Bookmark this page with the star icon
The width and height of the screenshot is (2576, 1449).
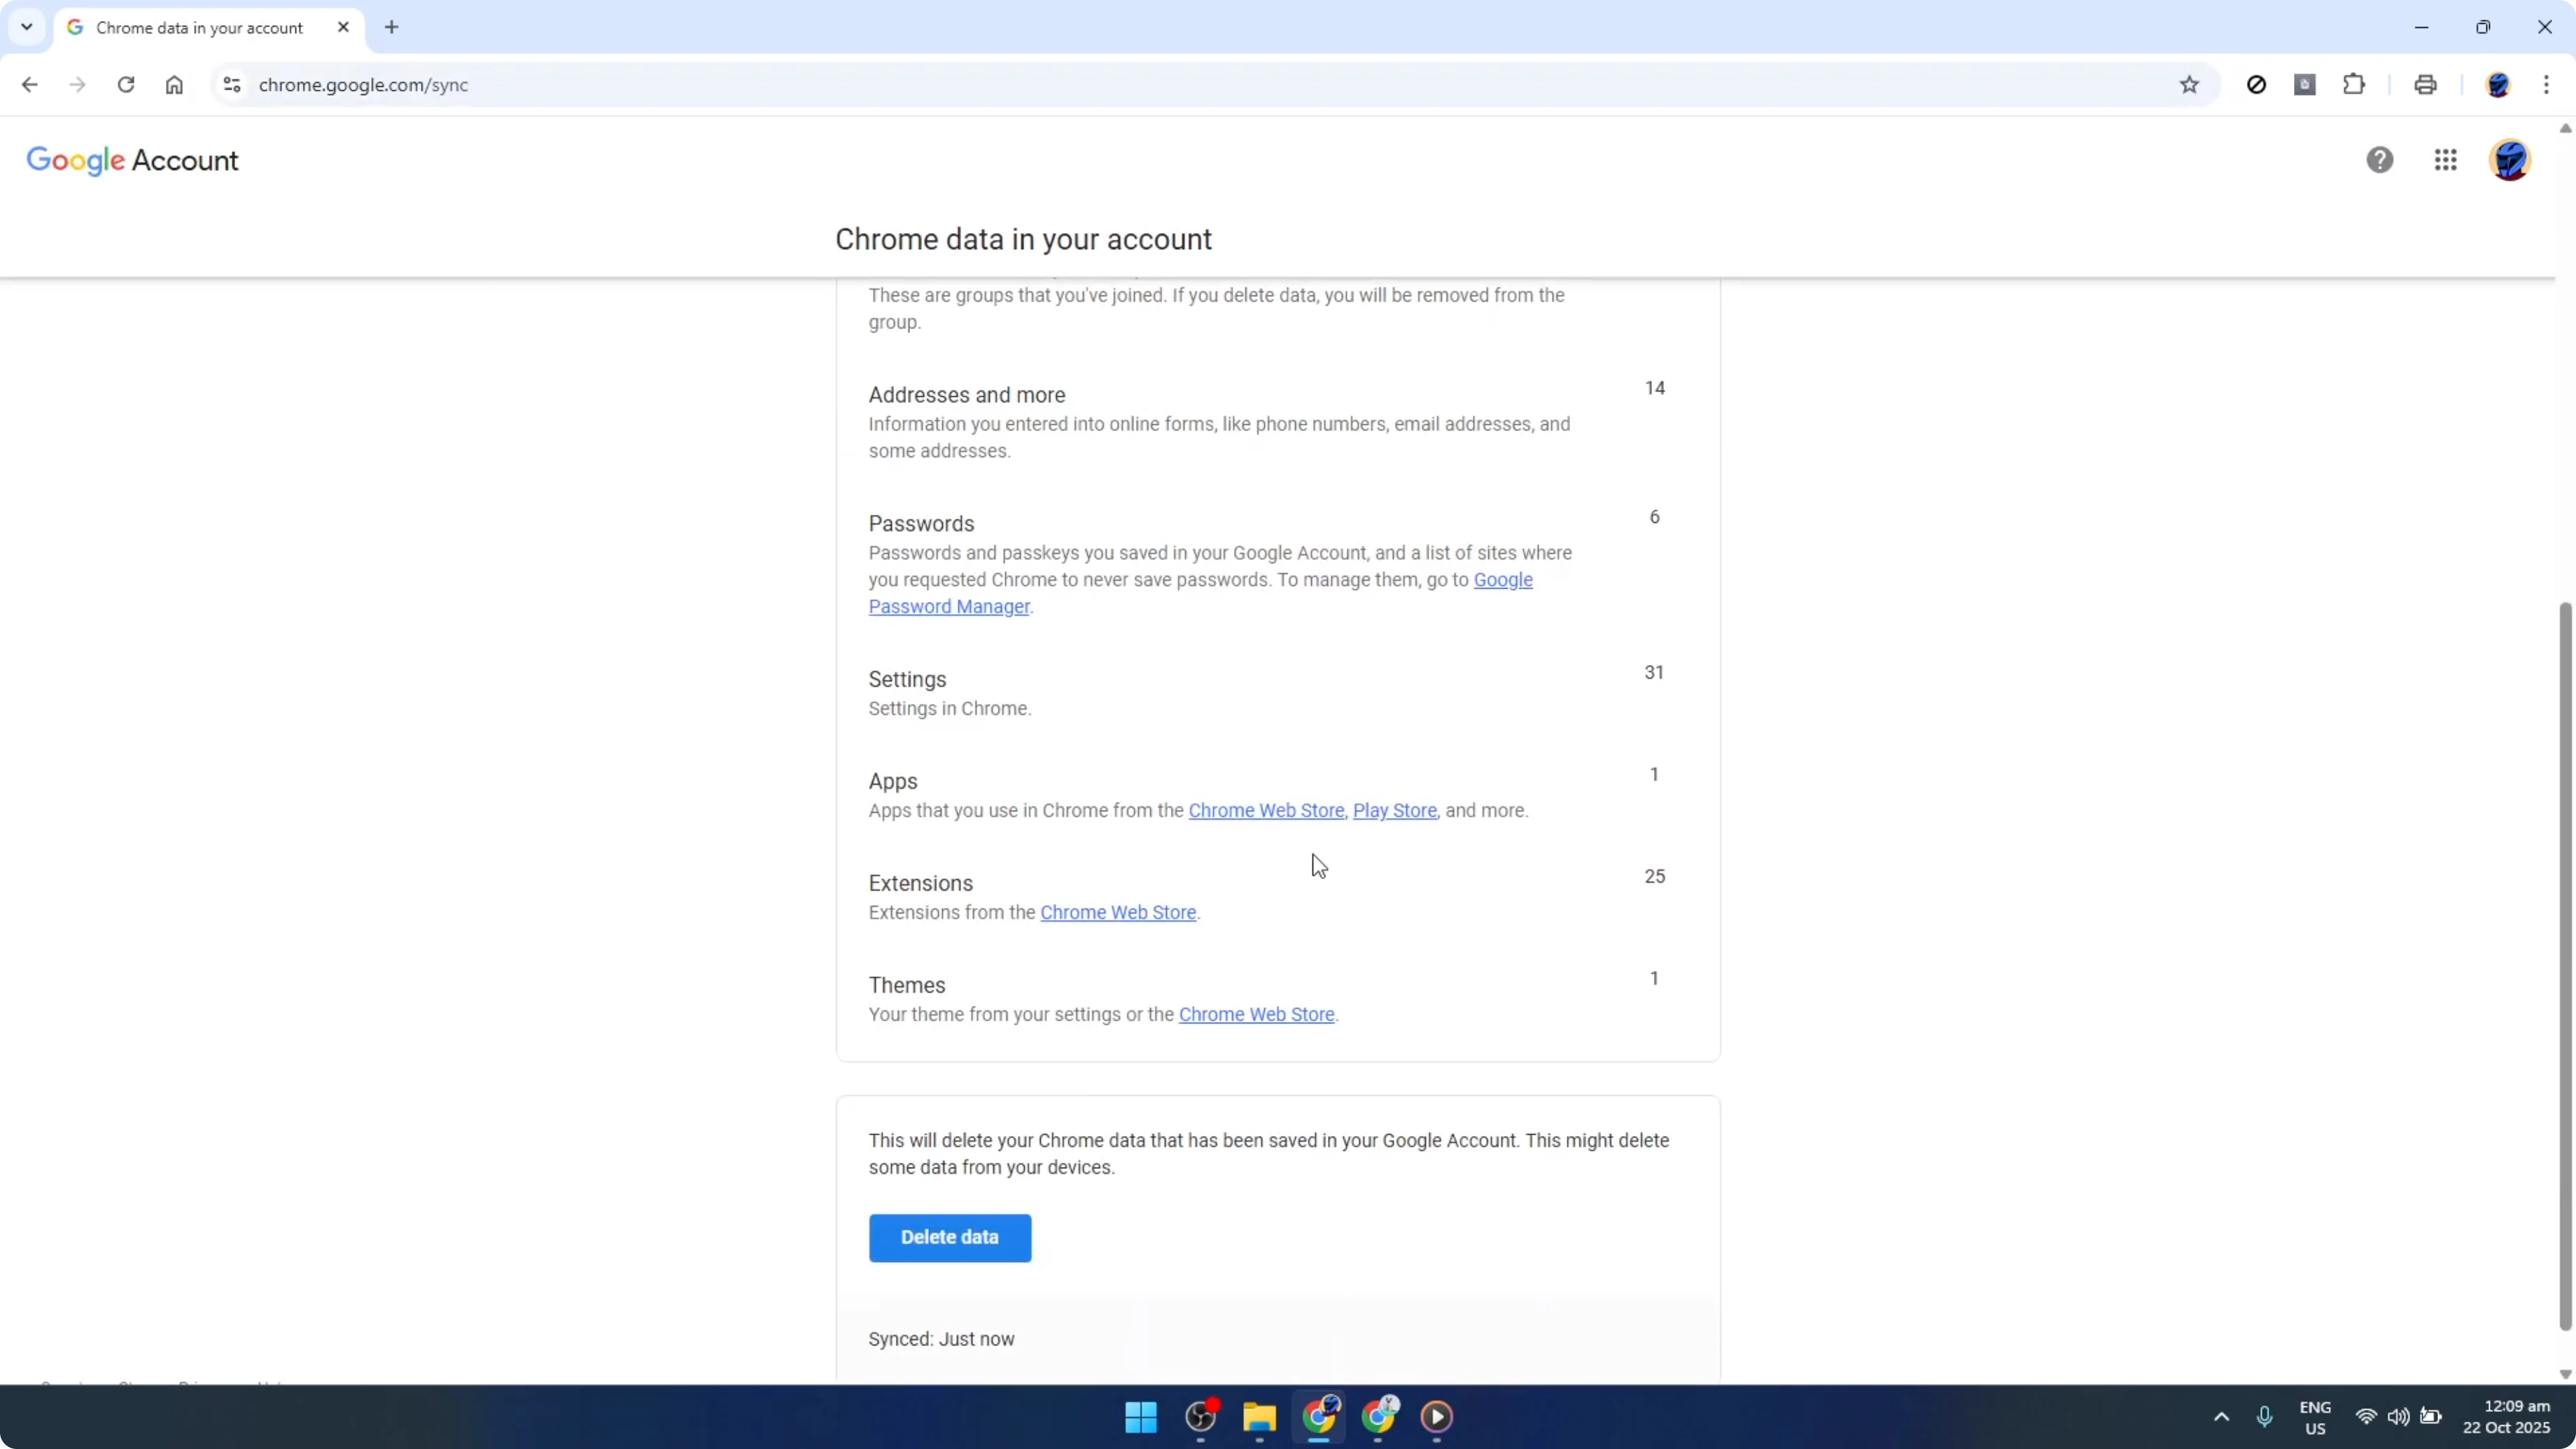2189,84
